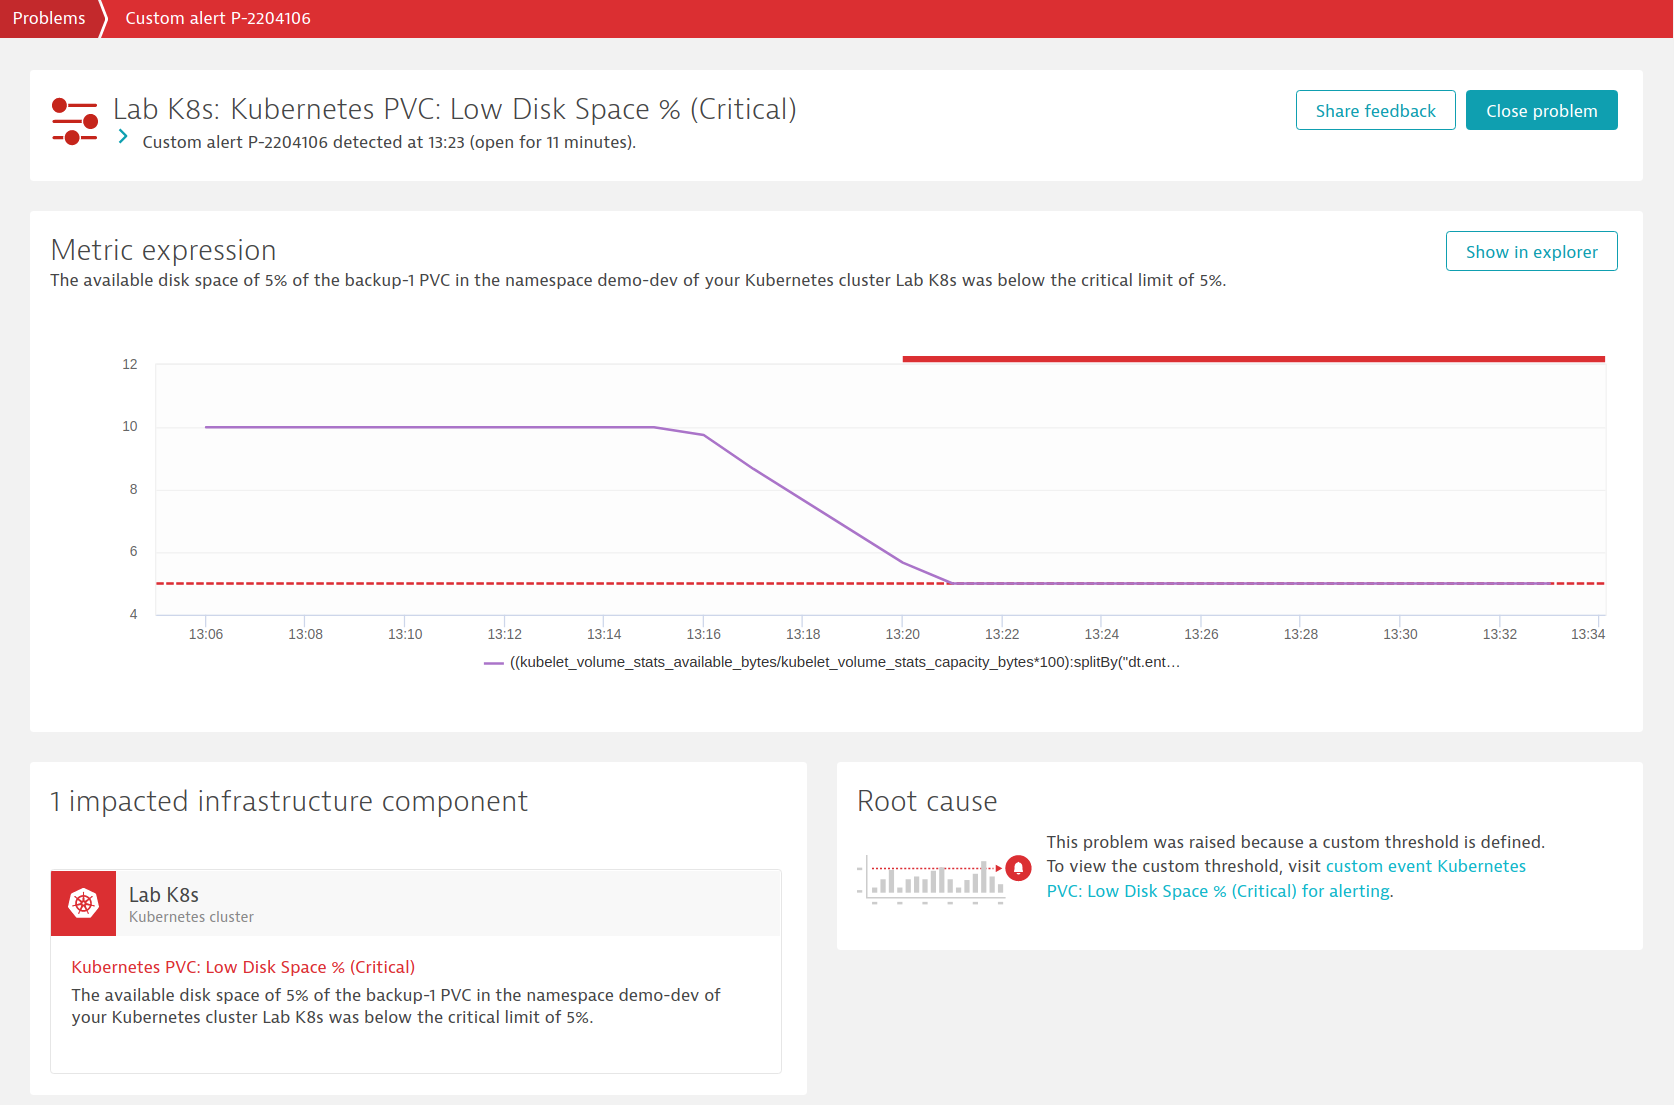Viewport: 1674px width, 1105px height.
Task: Click the Metric expression heading
Action: point(163,250)
